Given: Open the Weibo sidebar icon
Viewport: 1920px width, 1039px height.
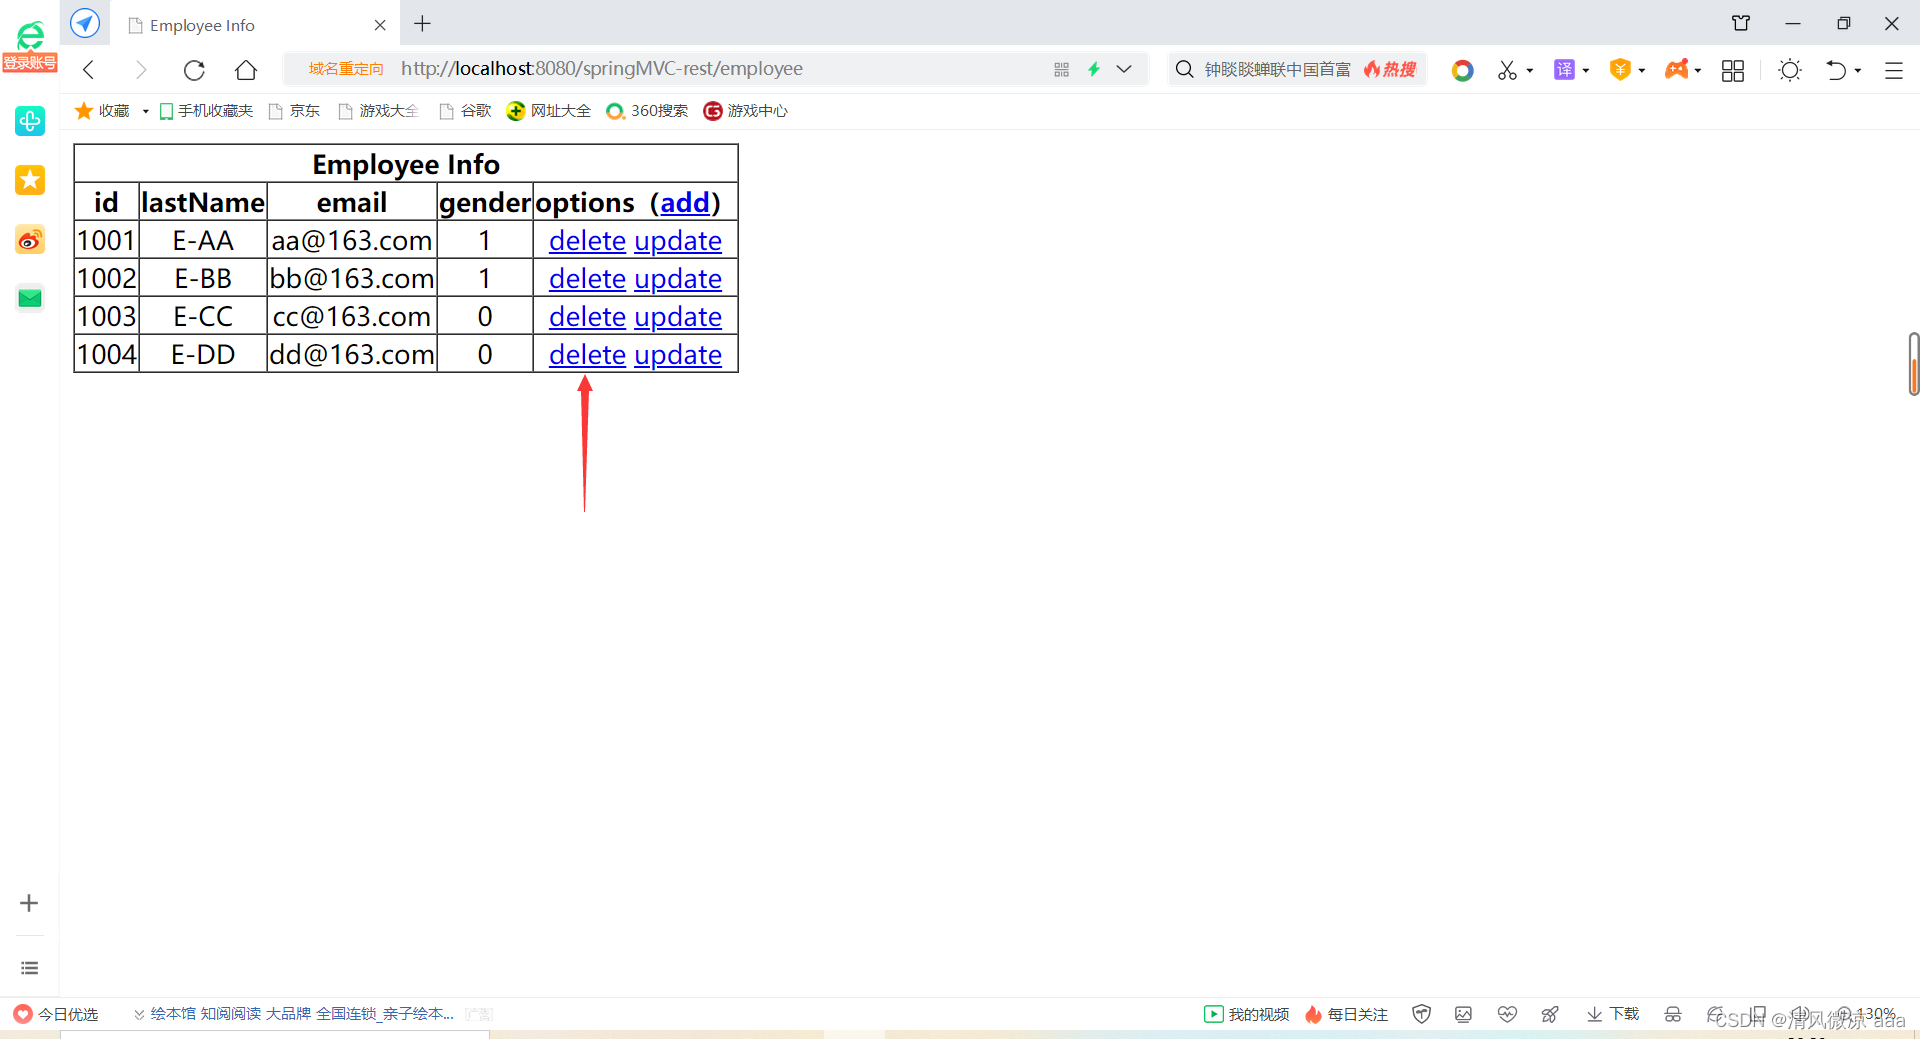Looking at the screenshot, I should 30,239.
